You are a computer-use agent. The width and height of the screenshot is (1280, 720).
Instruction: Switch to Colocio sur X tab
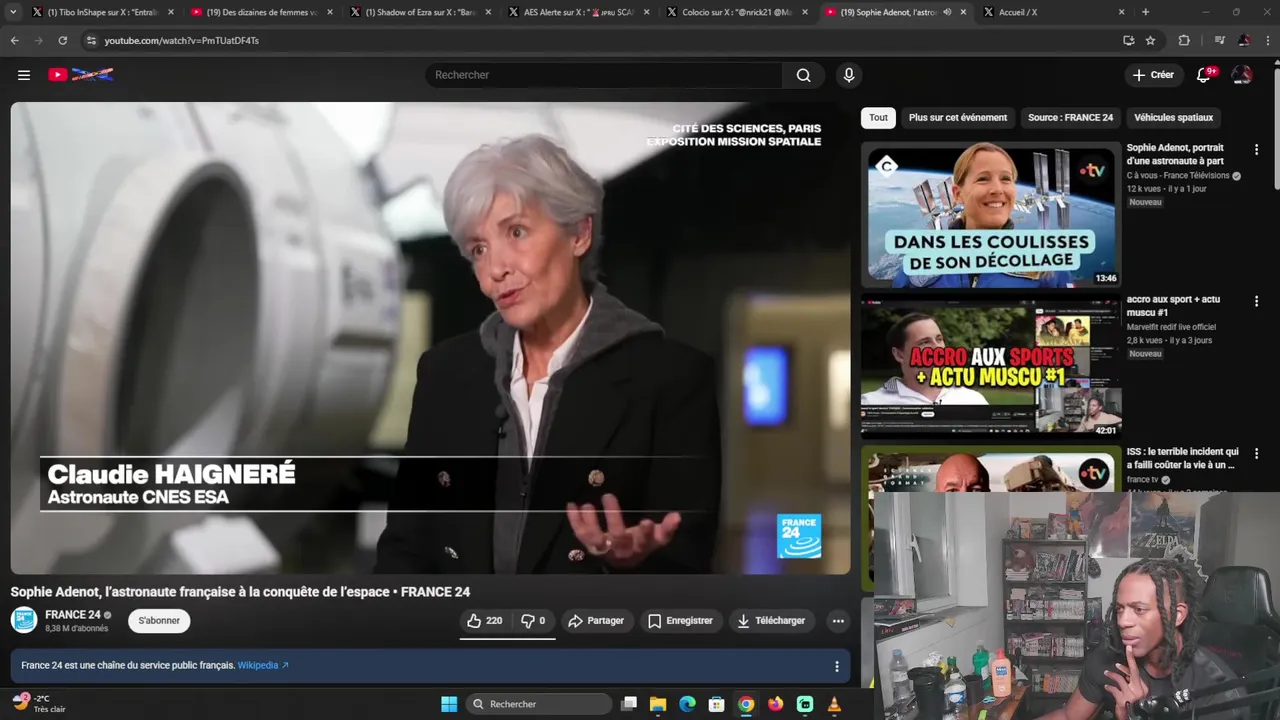click(737, 12)
